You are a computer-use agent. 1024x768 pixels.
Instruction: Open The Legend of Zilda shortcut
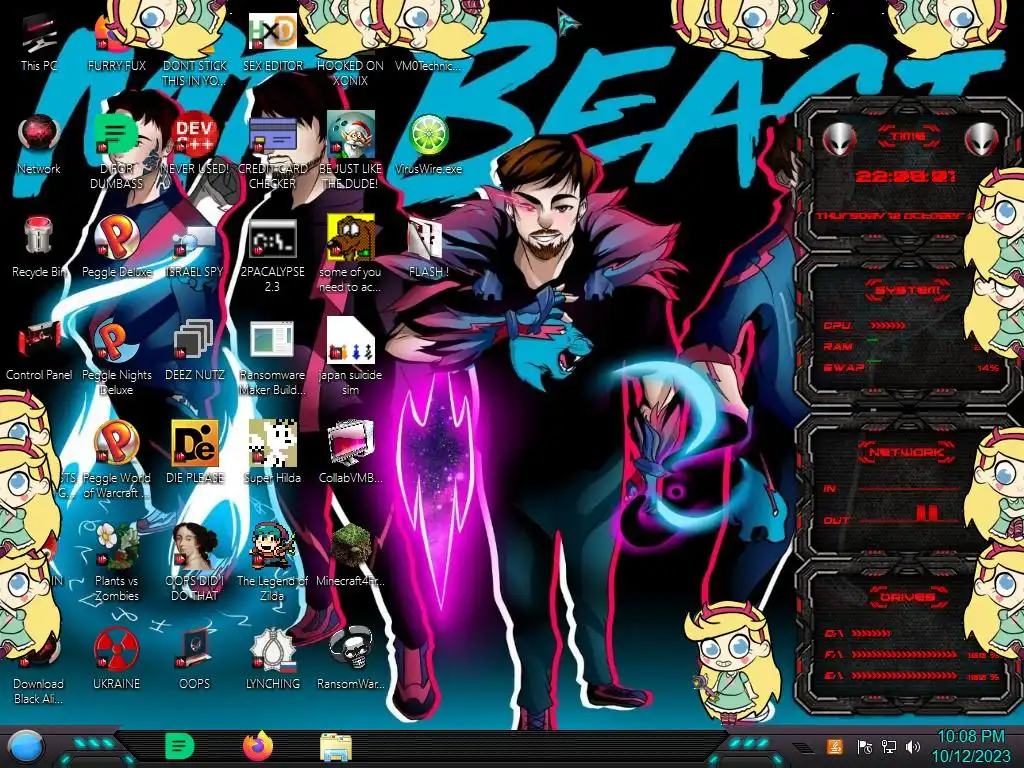[x=273, y=562]
